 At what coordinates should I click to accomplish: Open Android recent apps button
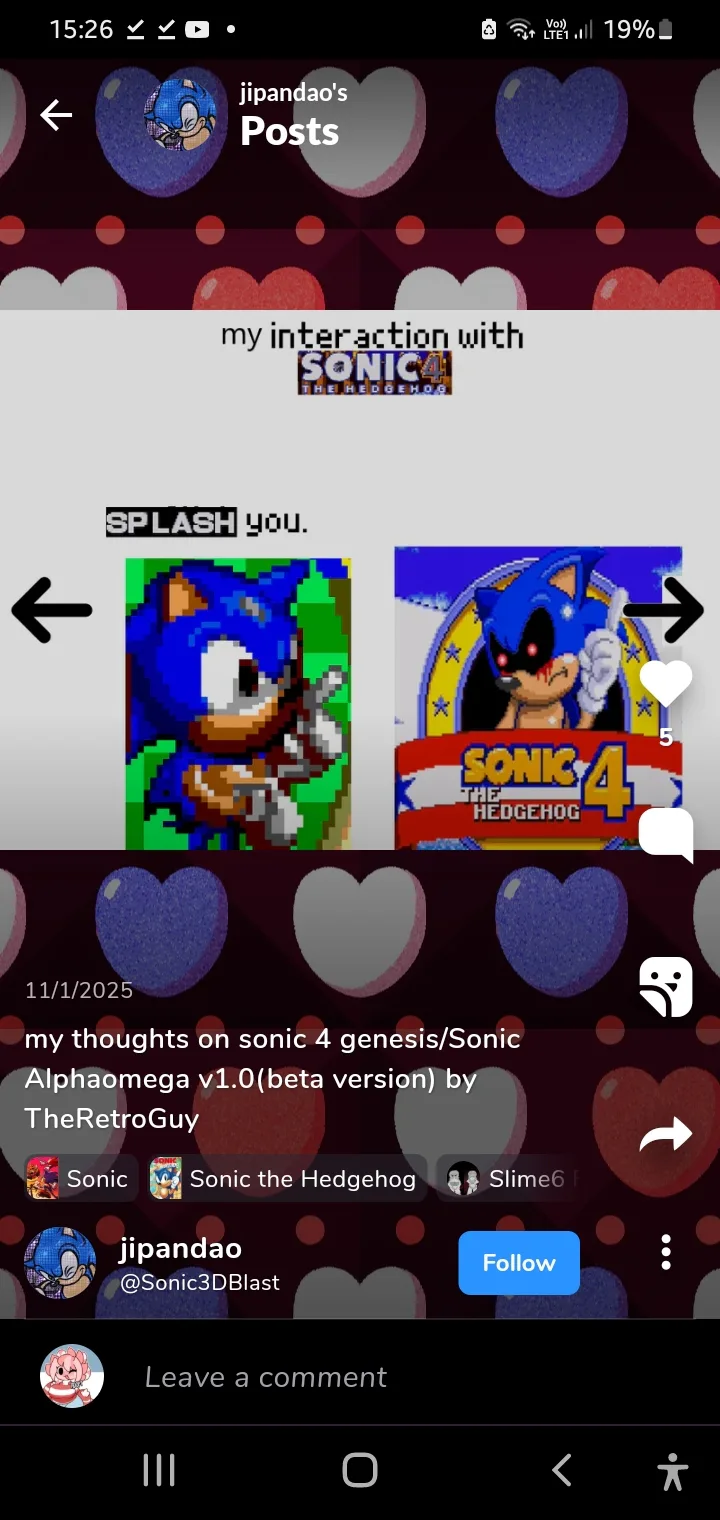click(x=159, y=1470)
